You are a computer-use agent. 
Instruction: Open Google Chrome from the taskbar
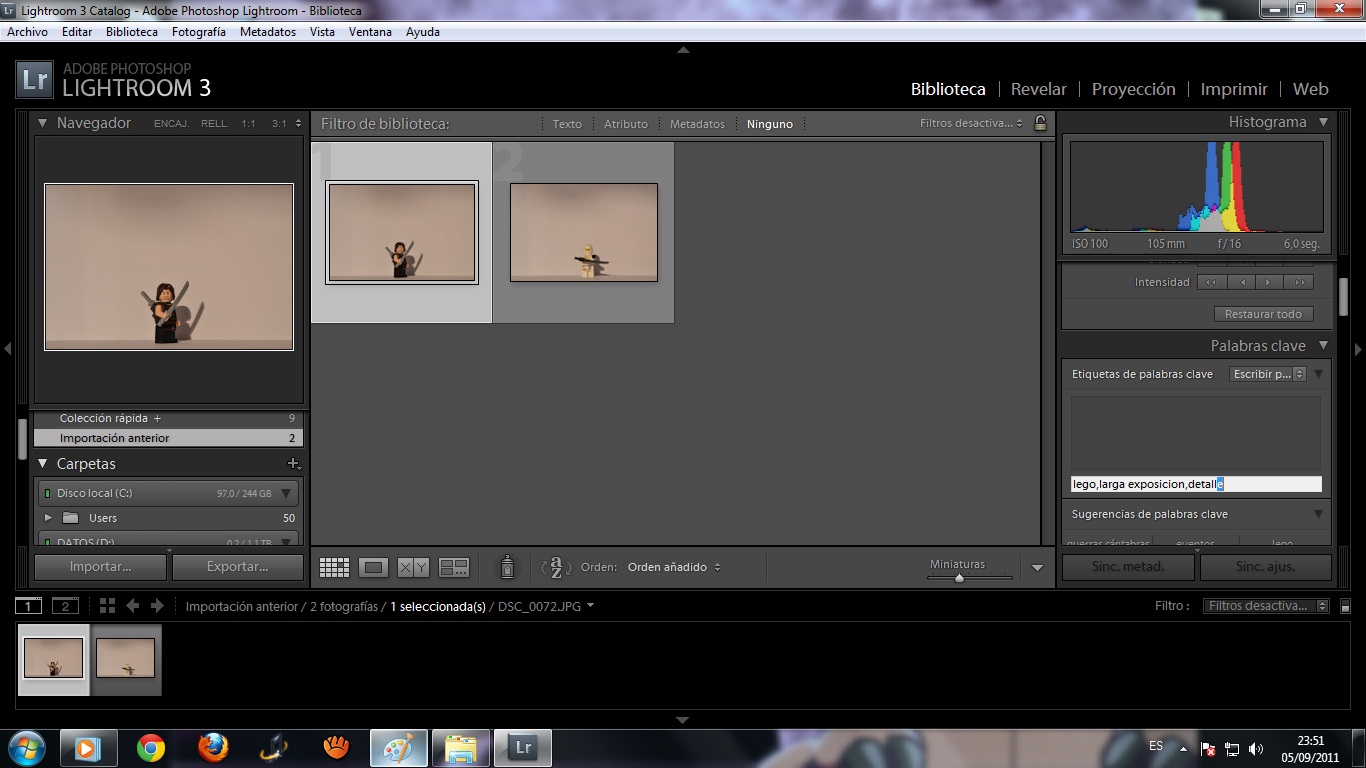151,748
